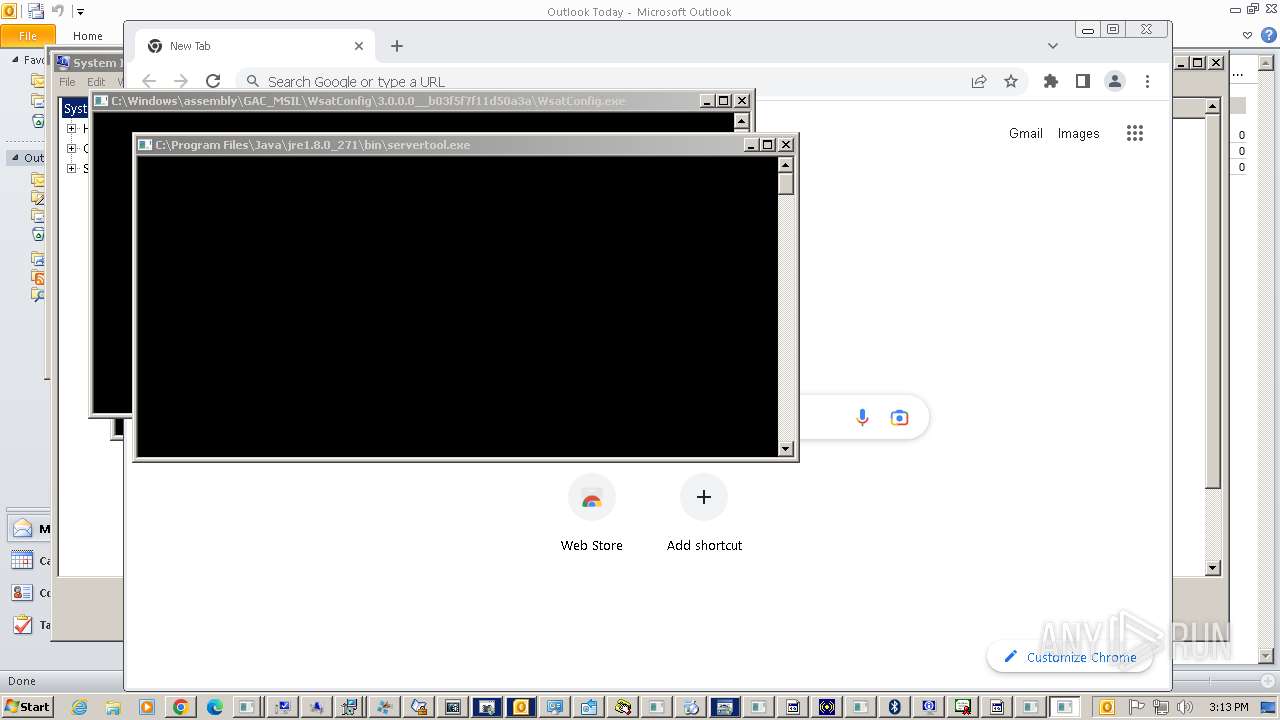Open File Explorer from taskbar

pos(113,707)
